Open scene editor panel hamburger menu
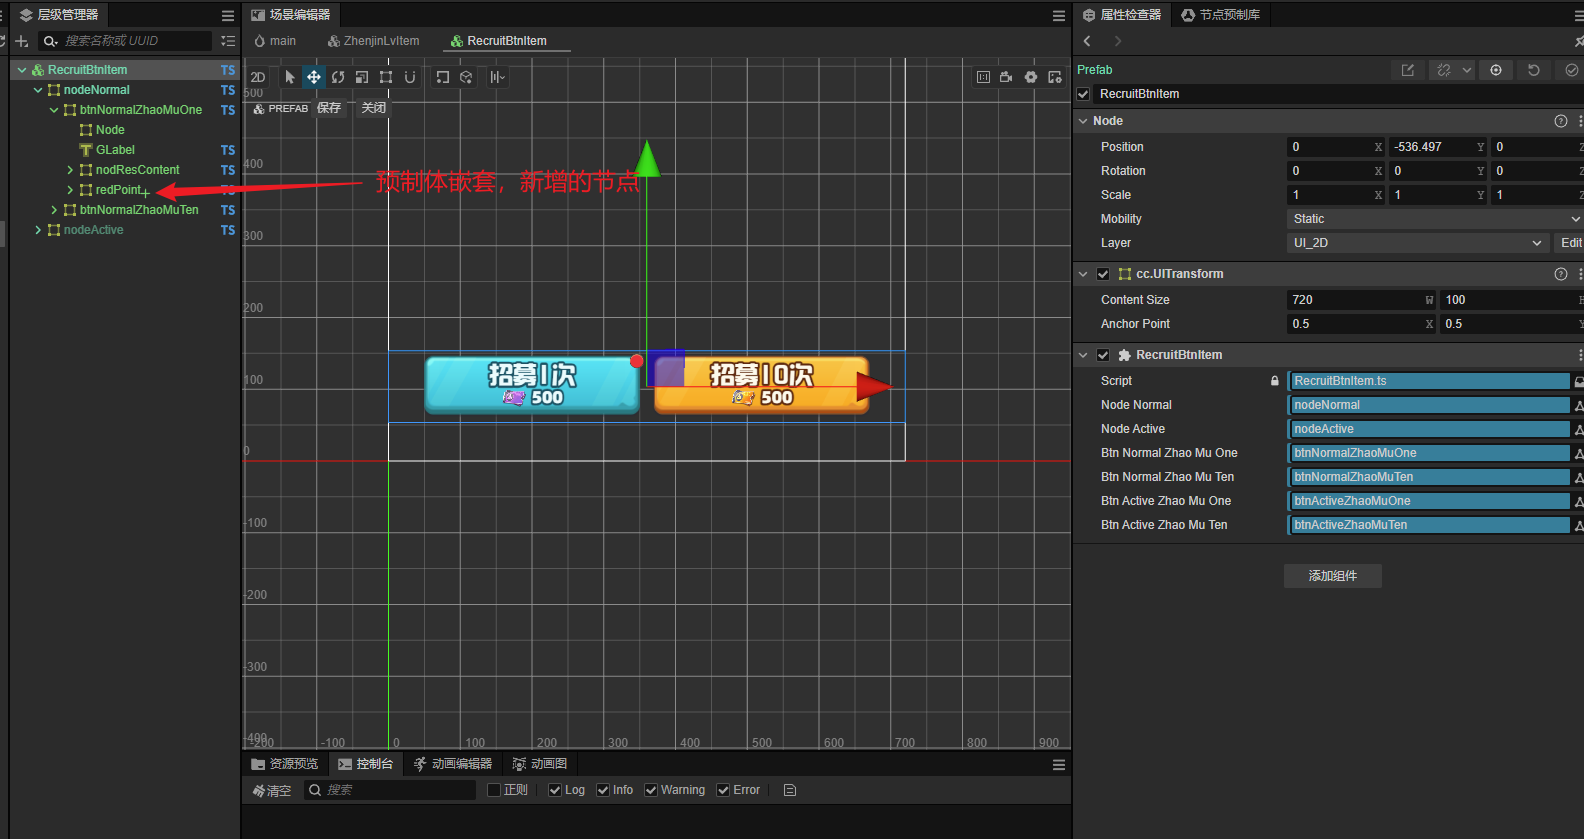Image resolution: width=1584 pixels, height=839 pixels. 1059,15
